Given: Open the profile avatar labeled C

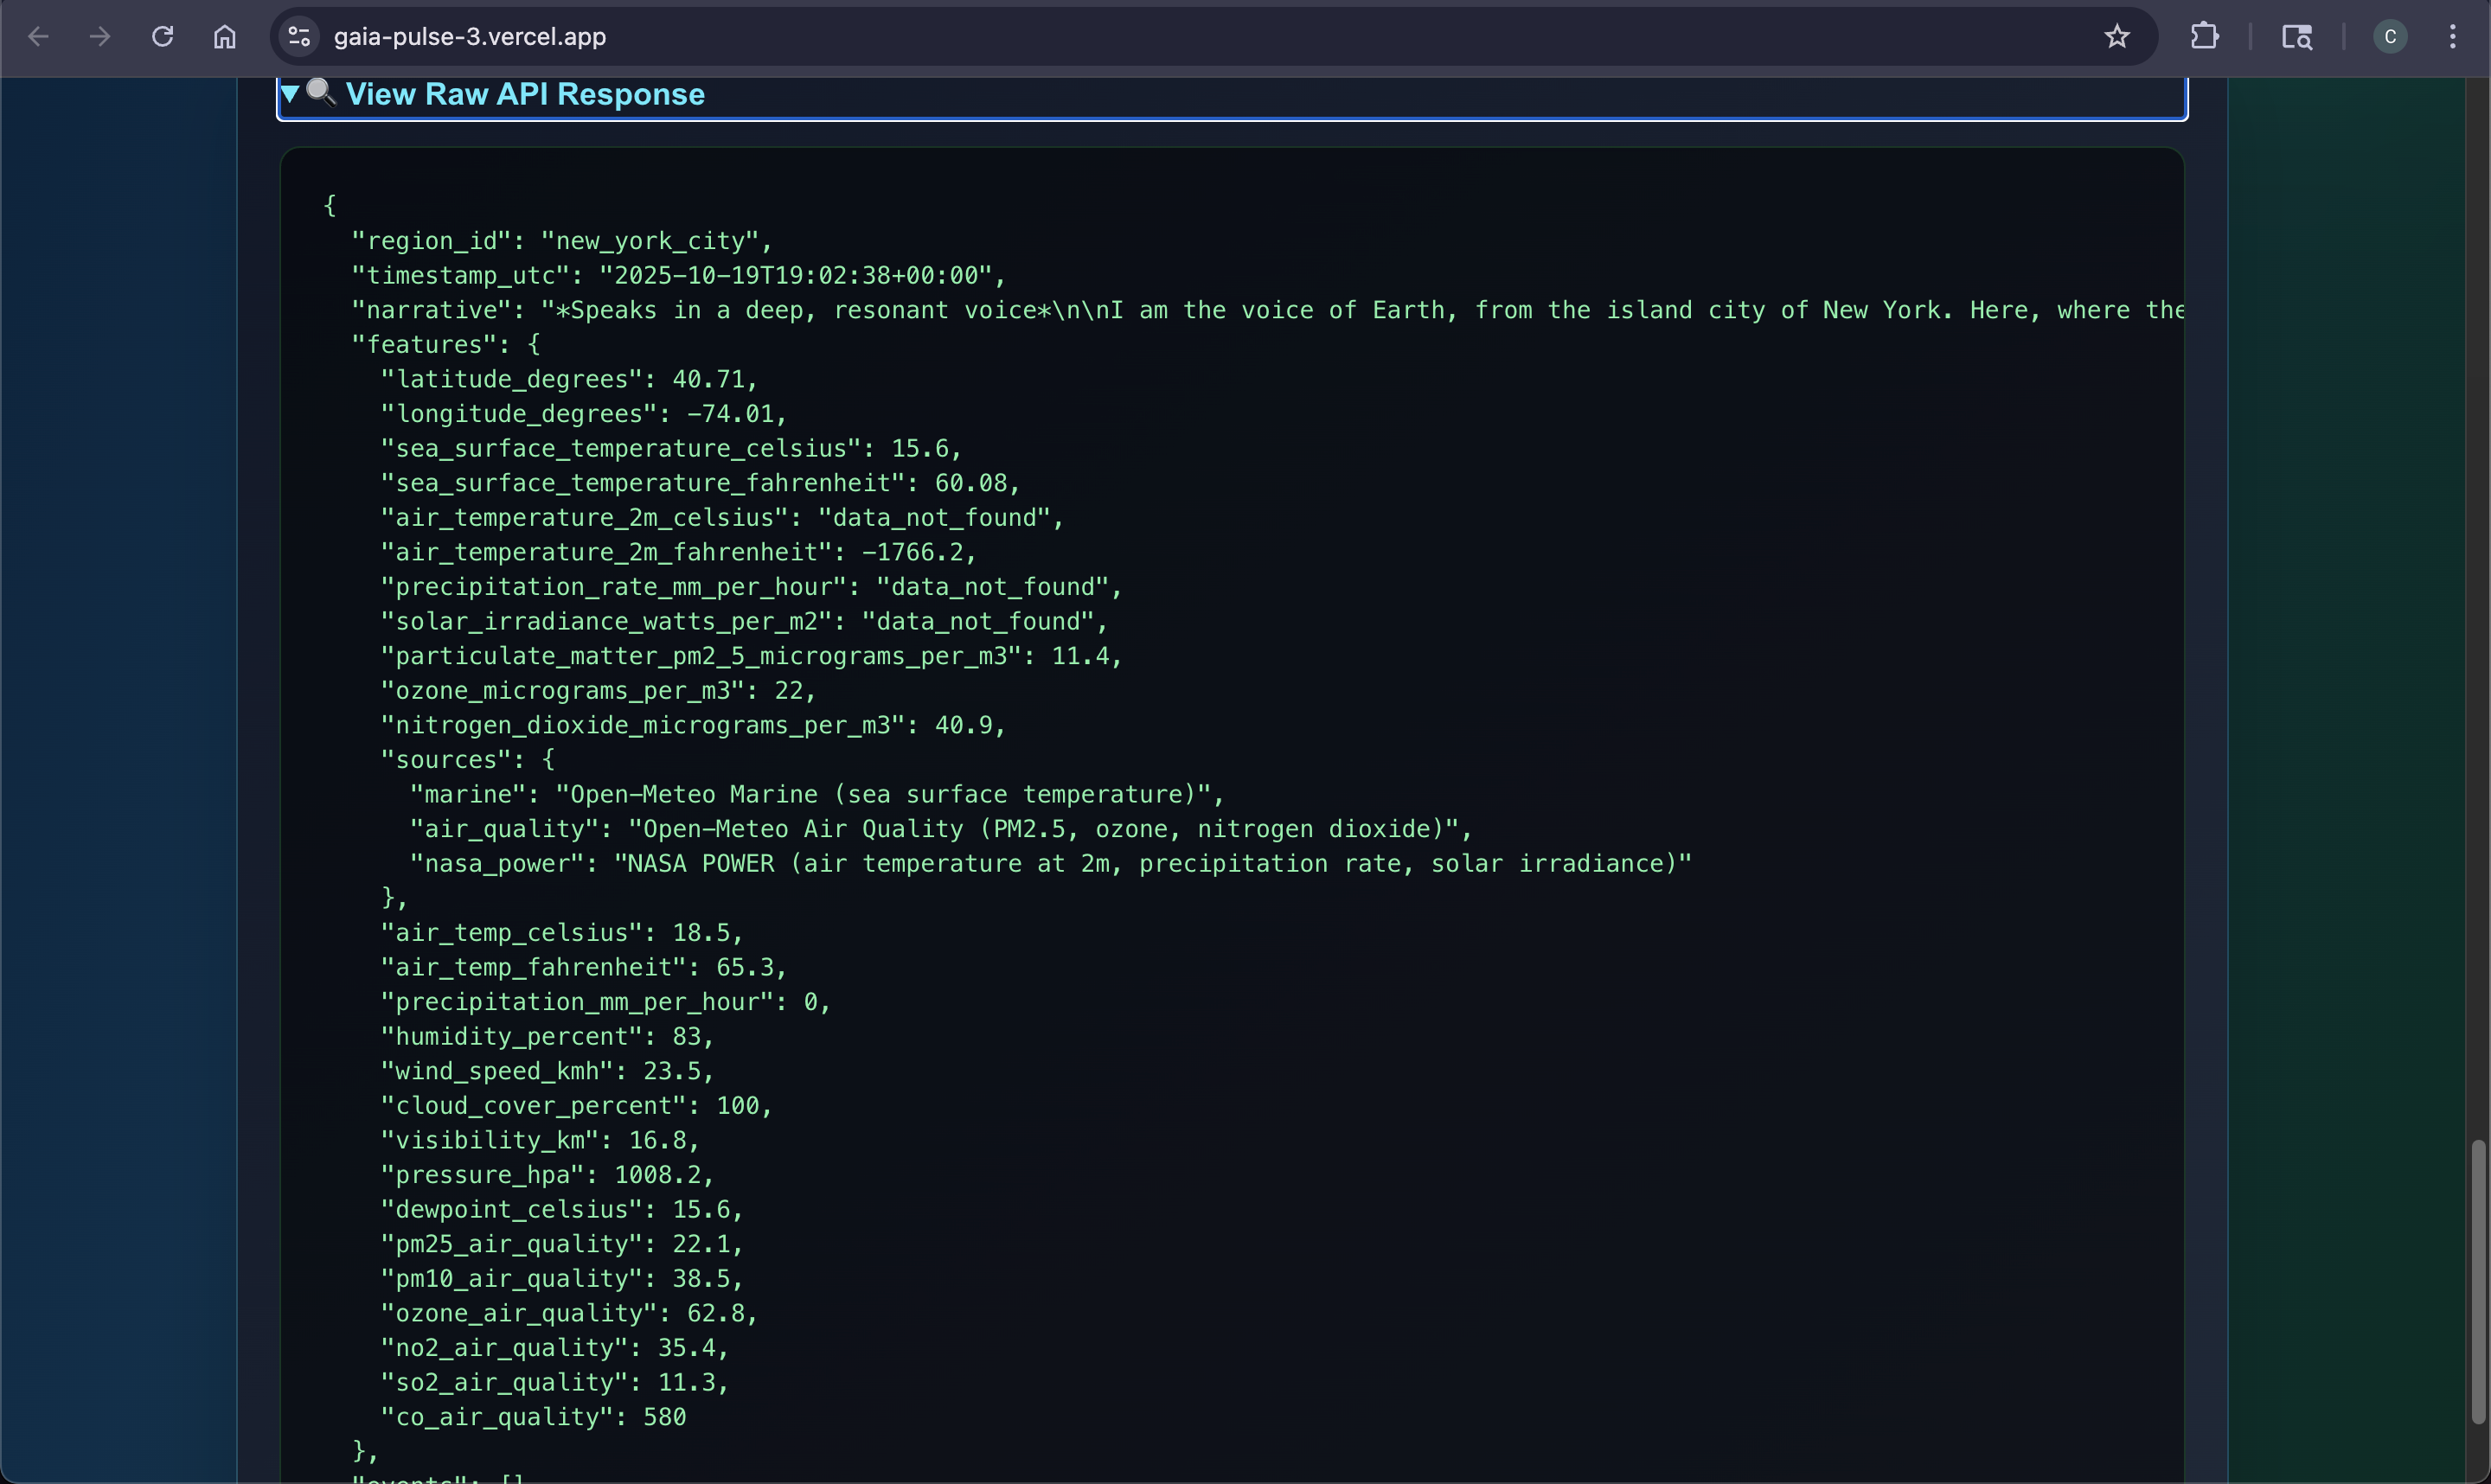Looking at the screenshot, I should (x=2390, y=37).
